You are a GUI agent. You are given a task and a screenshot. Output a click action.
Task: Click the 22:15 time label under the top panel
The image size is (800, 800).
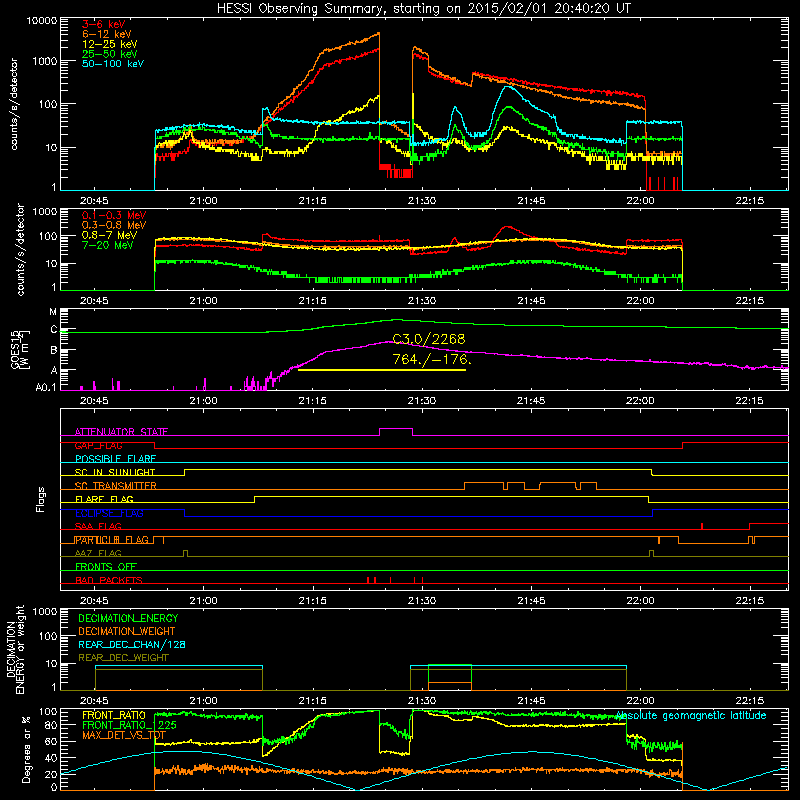click(749, 201)
